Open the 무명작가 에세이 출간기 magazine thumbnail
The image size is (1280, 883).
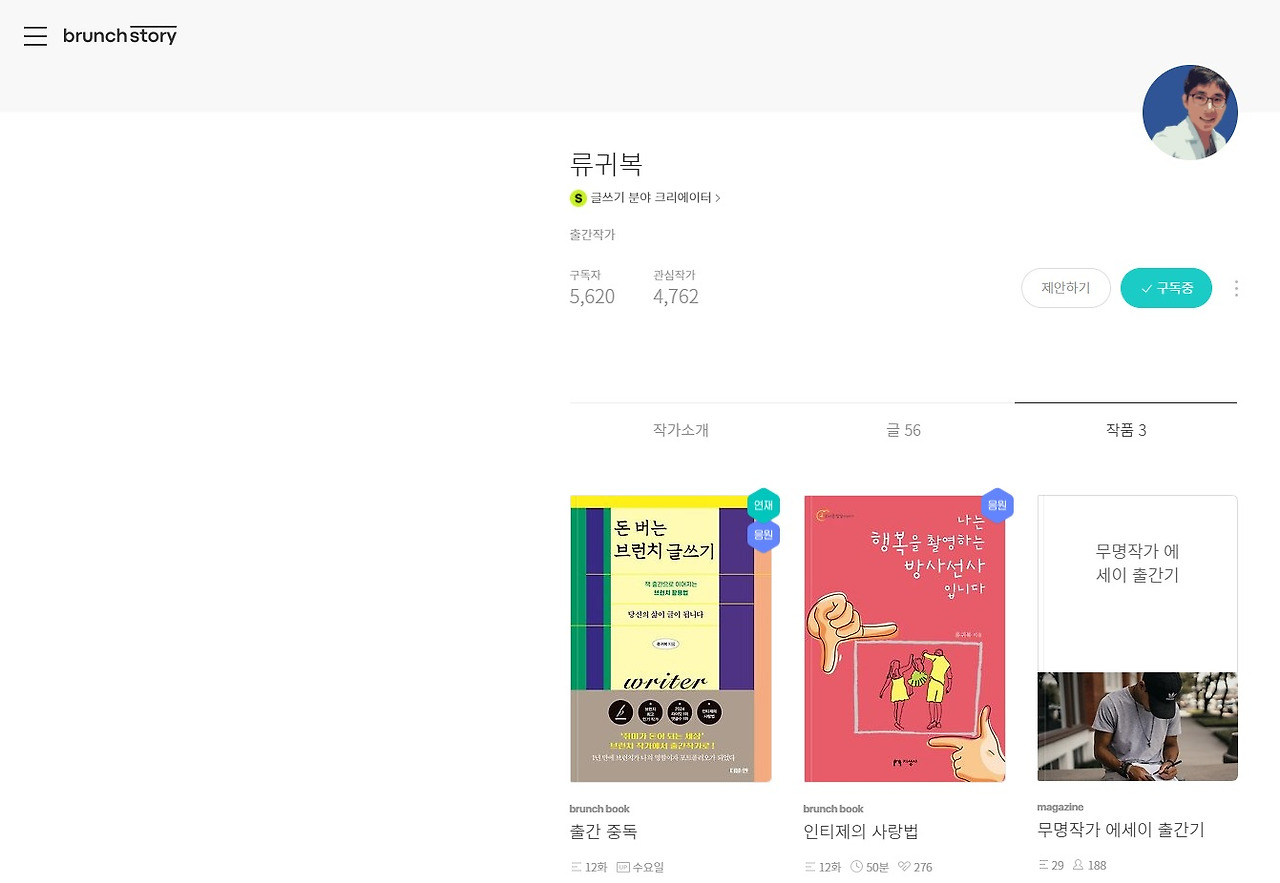(x=1138, y=638)
